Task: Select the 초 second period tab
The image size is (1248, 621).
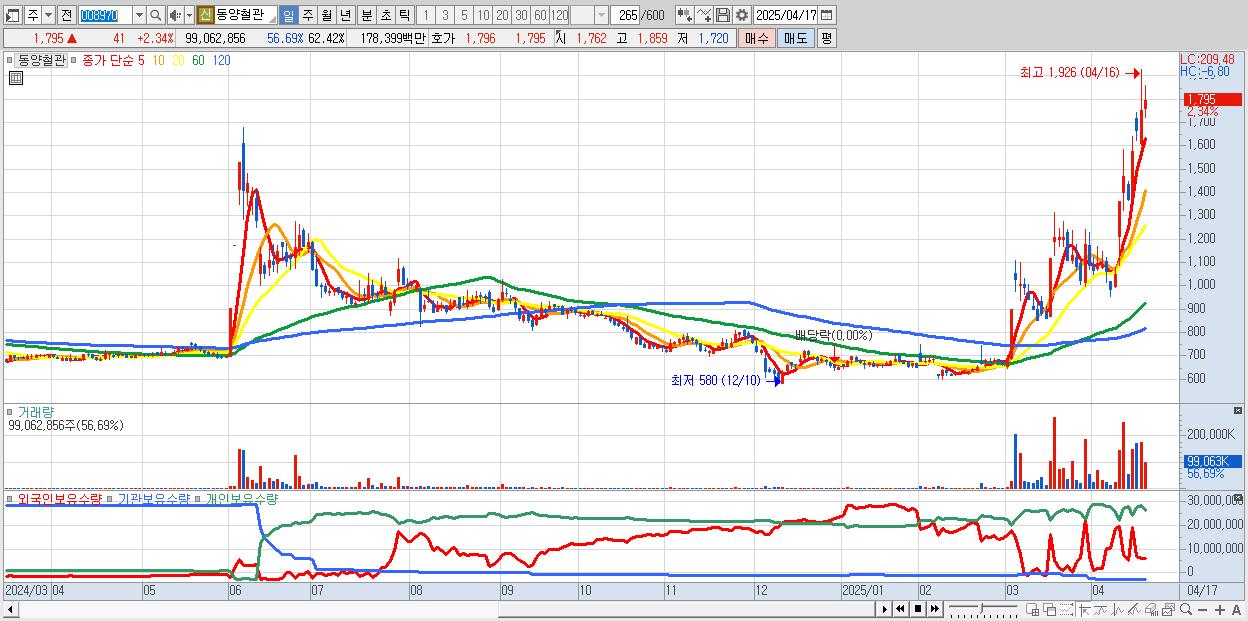Action: [384, 15]
